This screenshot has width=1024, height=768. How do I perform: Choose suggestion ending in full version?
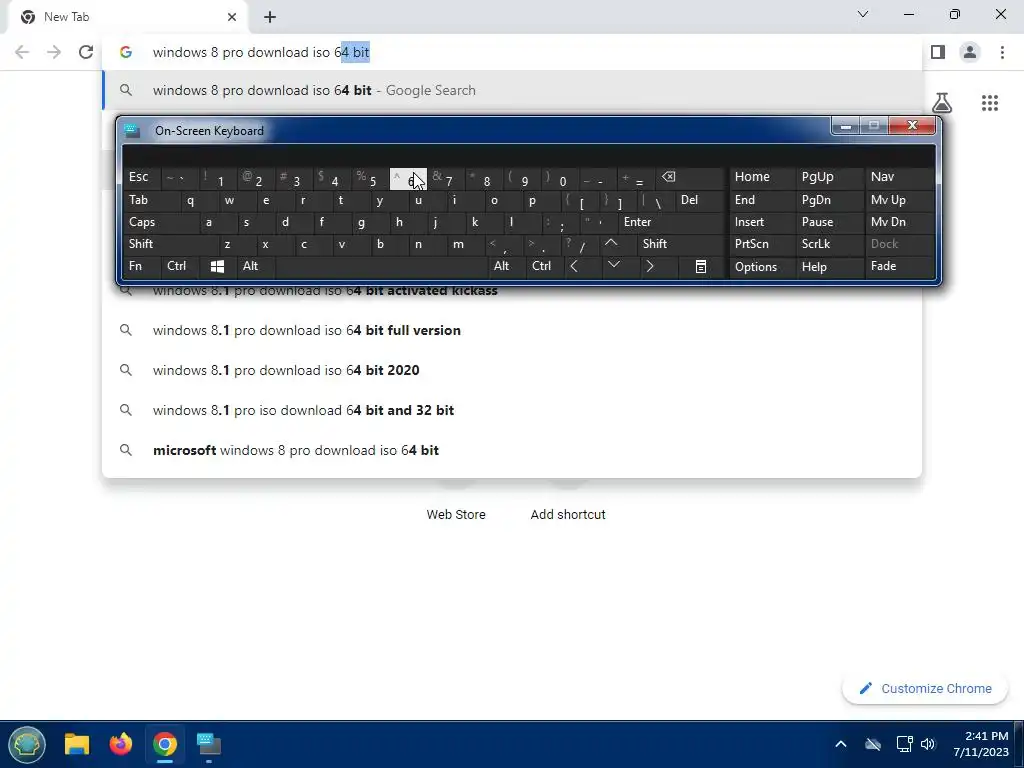(513, 330)
